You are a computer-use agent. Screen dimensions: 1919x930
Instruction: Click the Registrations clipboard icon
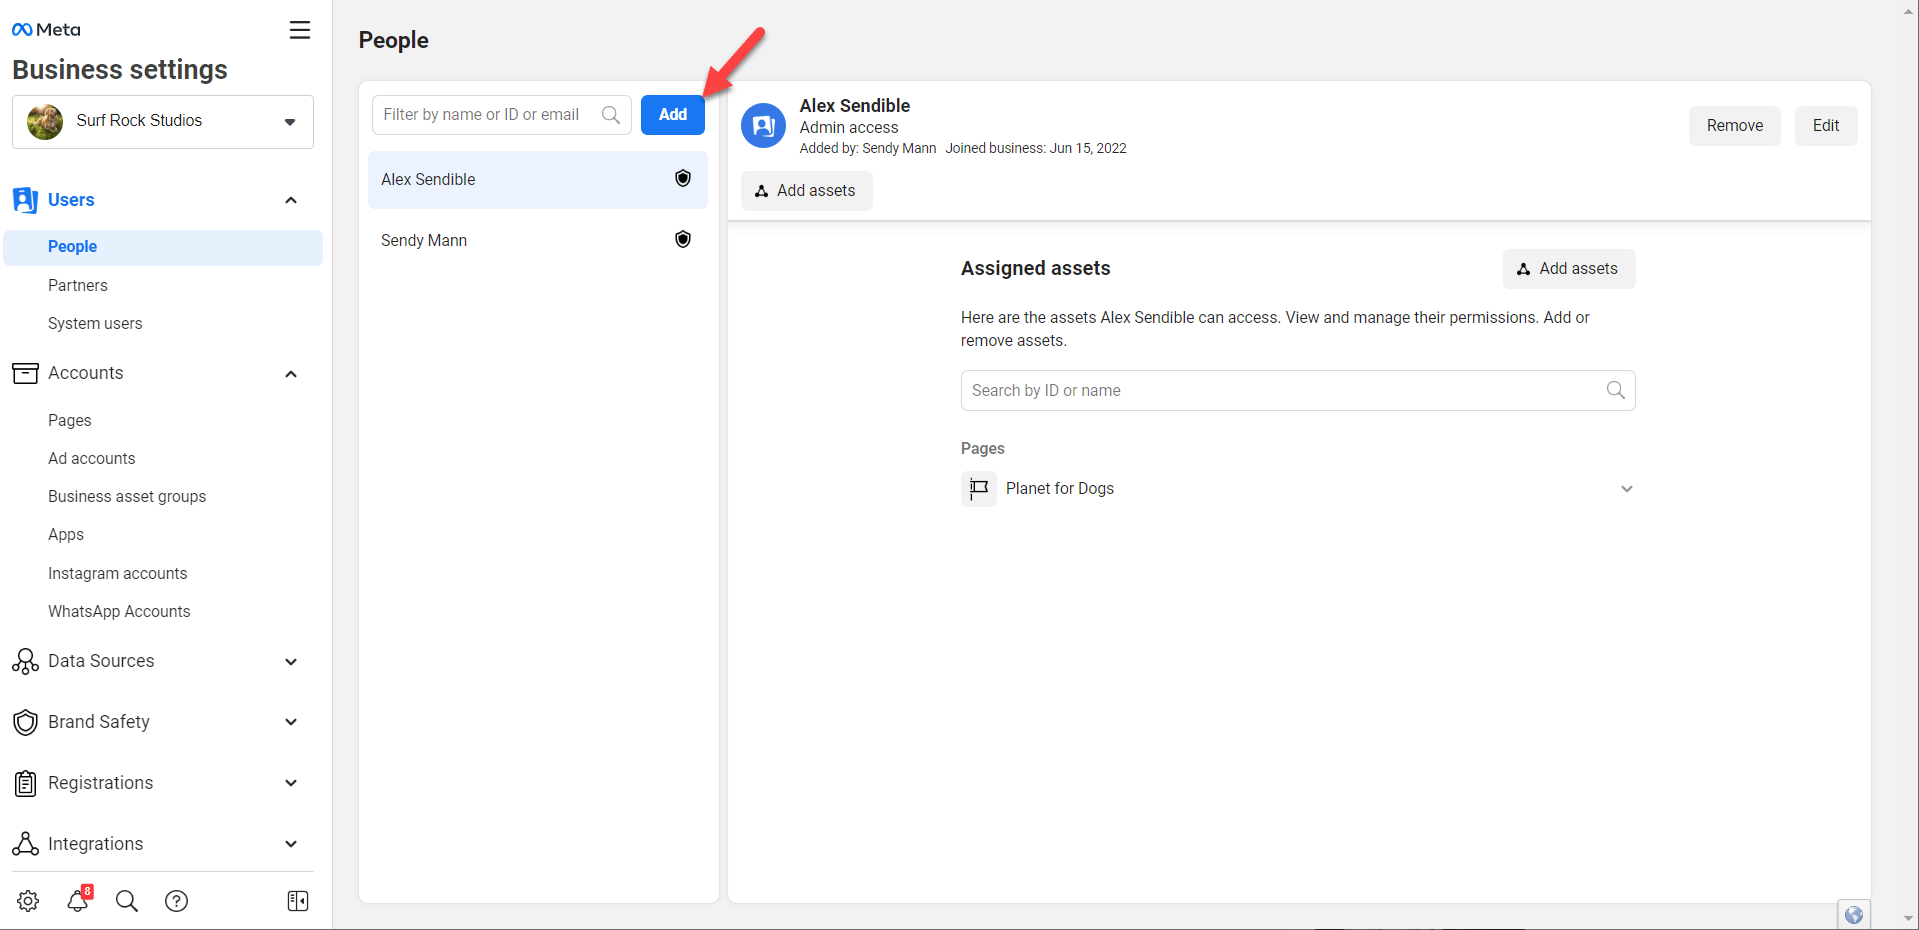click(25, 783)
